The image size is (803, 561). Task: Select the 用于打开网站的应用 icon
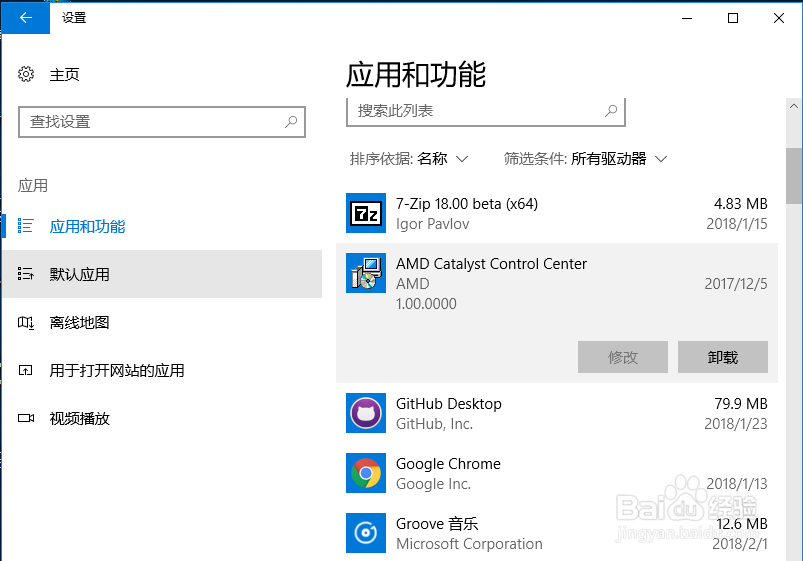point(26,370)
